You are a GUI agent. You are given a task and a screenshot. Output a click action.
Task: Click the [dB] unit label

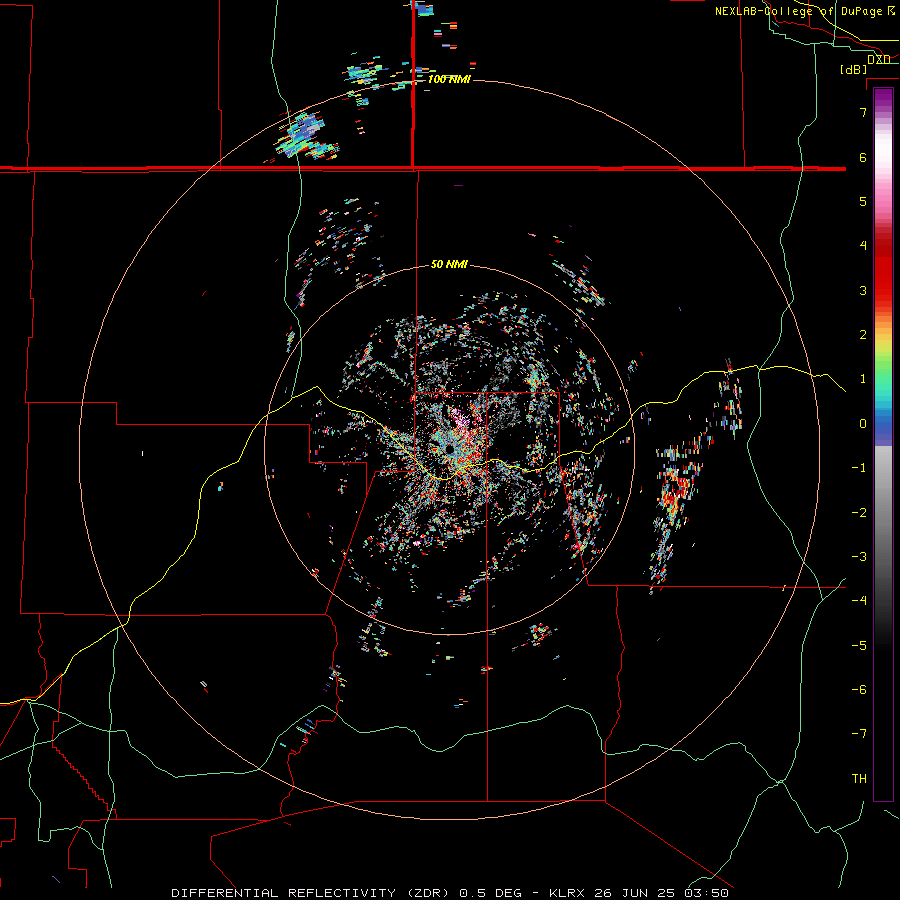tap(853, 69)
